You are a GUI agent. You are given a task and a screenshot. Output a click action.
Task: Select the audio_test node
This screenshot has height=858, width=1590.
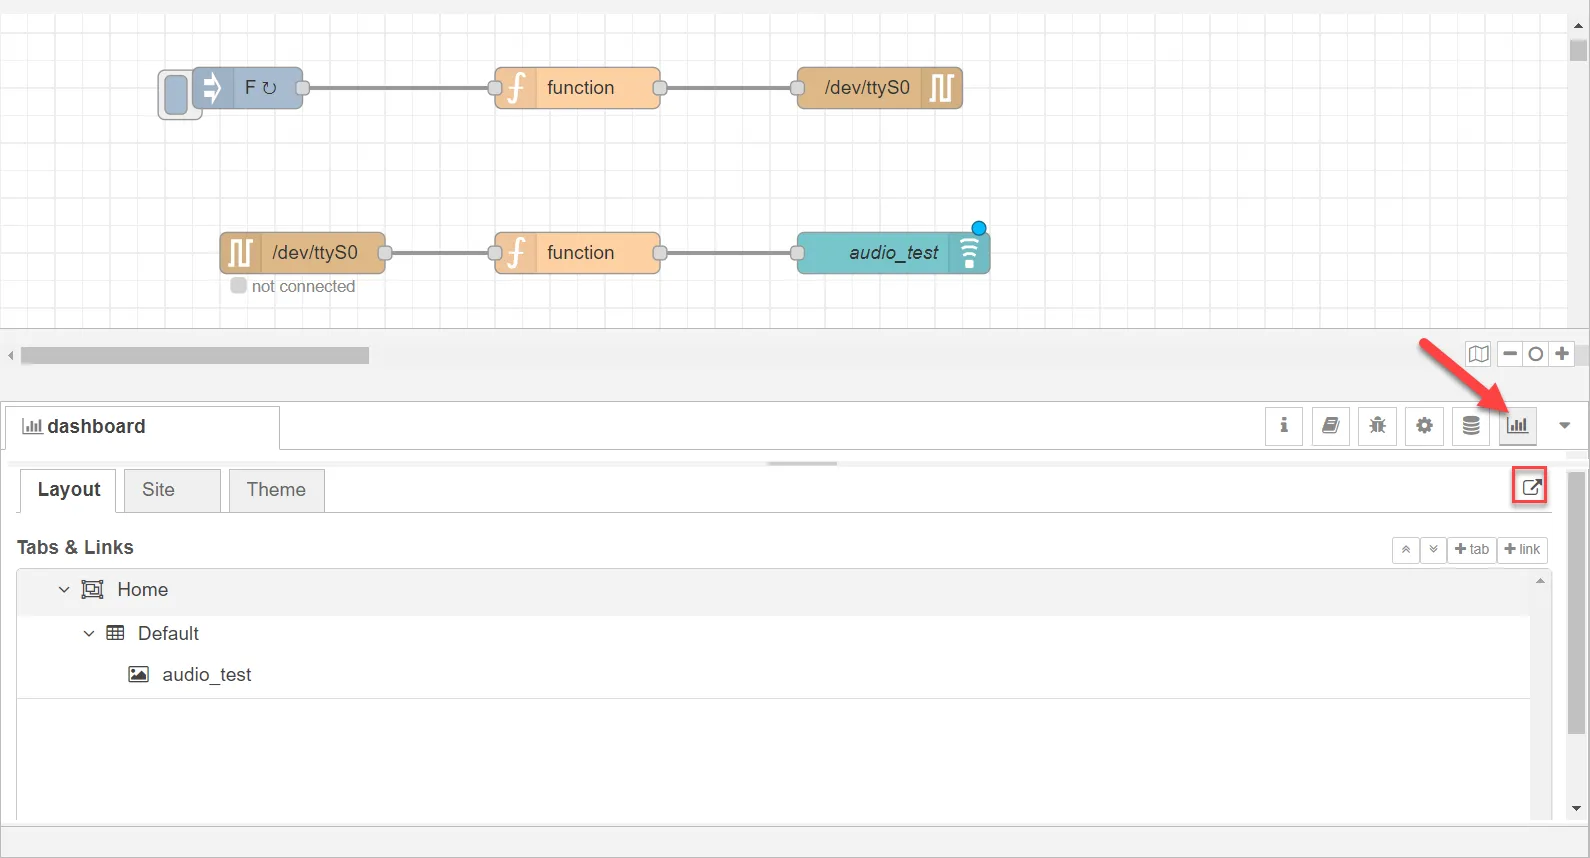pyautogui.click(x=893, y=253)
